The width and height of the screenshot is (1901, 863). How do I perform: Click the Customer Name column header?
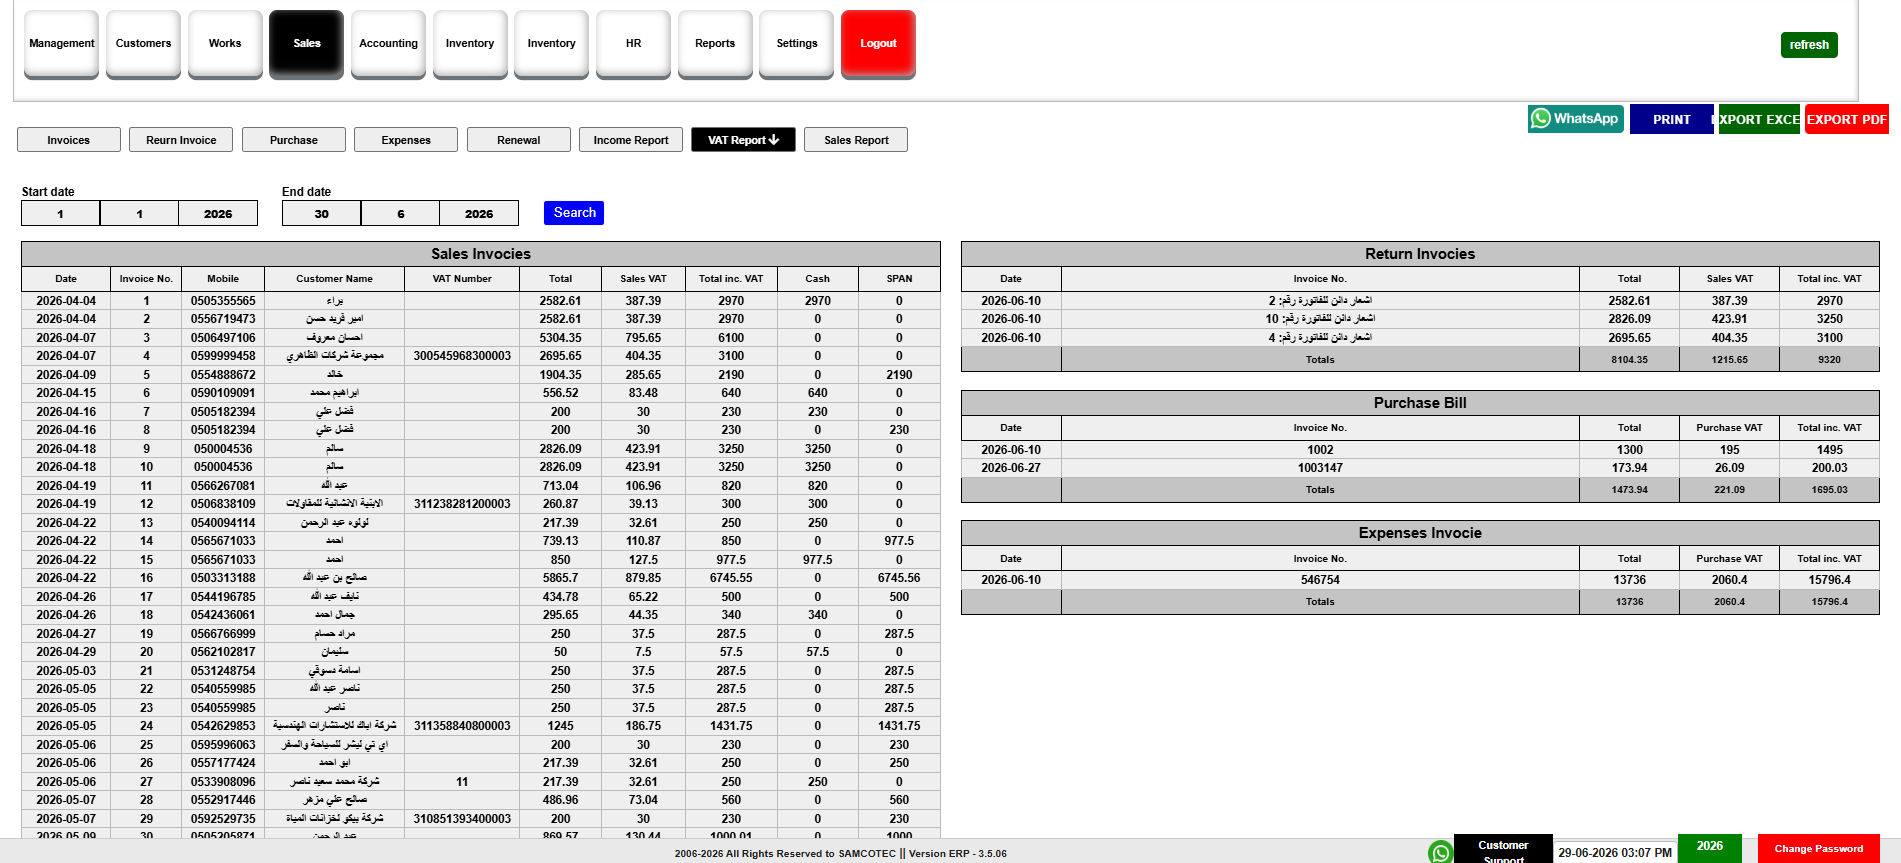[x=334, y=279]
